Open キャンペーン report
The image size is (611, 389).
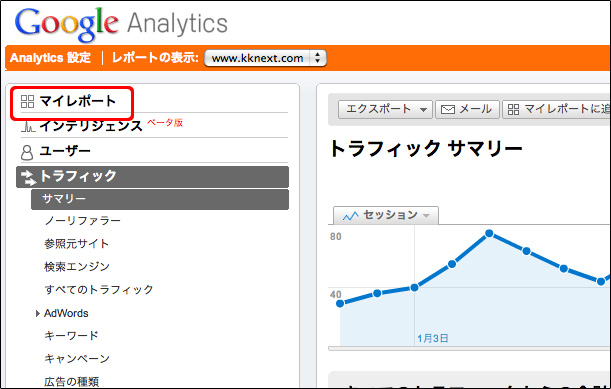click(x=77, y=359)
